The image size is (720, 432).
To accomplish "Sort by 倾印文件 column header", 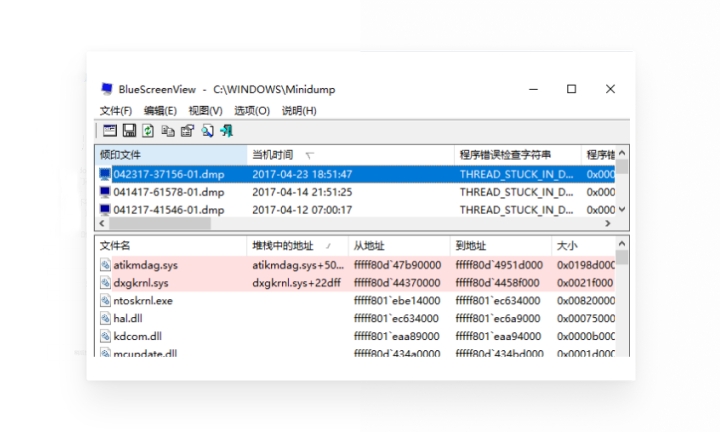I will point(171,155).
